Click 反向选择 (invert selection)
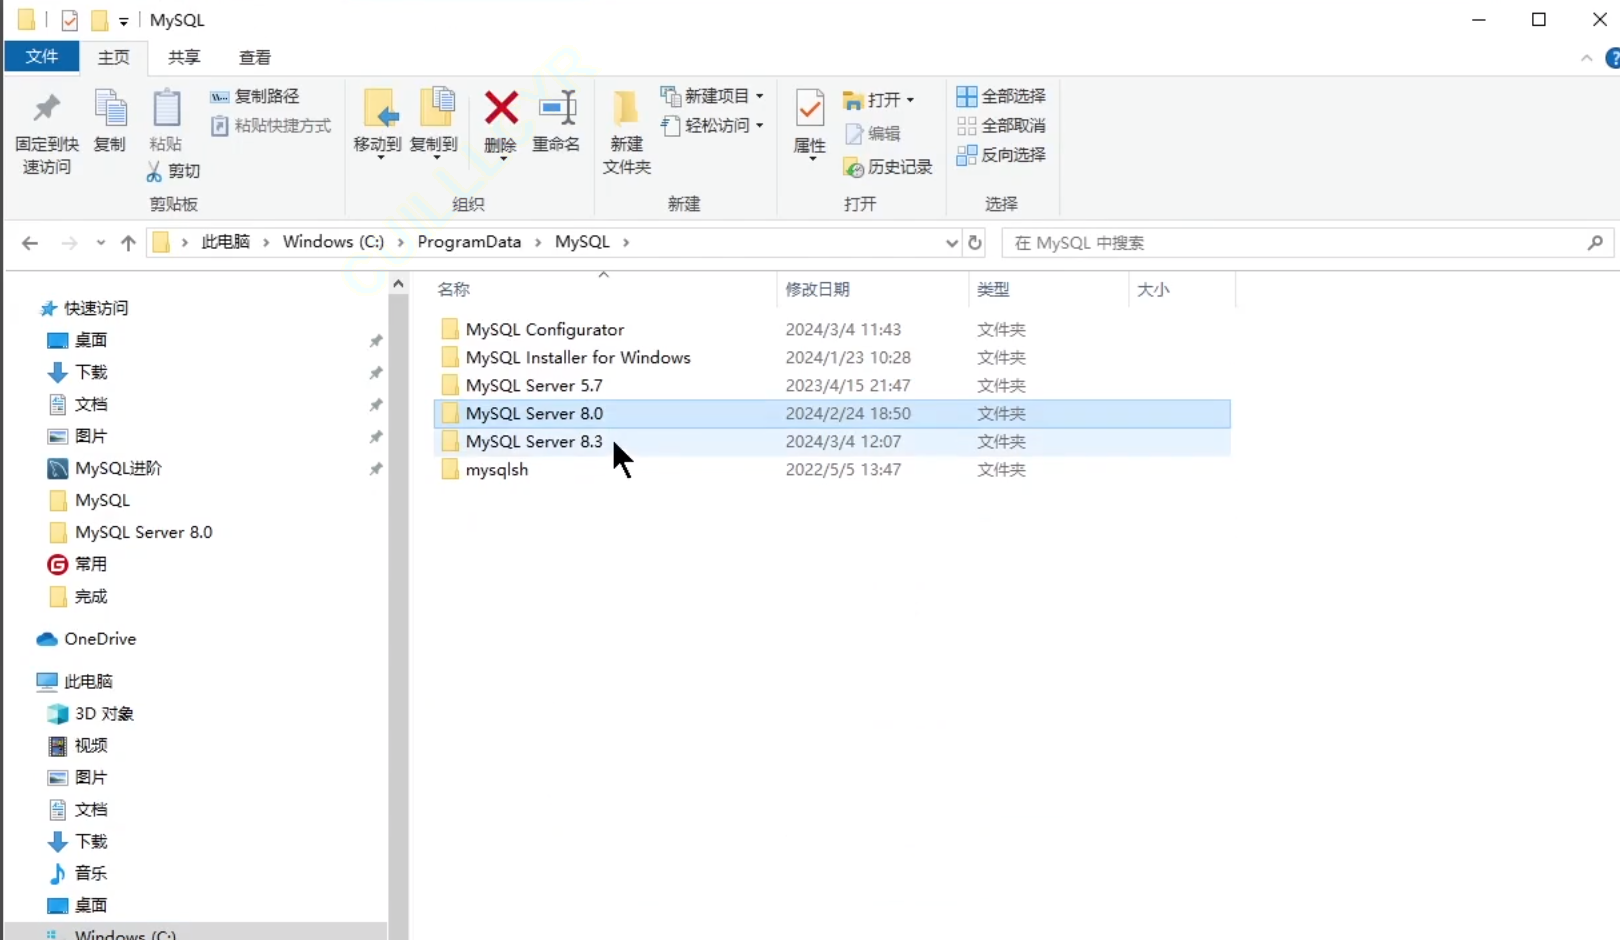Viewport: 1620px width, 940px height. coord(1001,154)
